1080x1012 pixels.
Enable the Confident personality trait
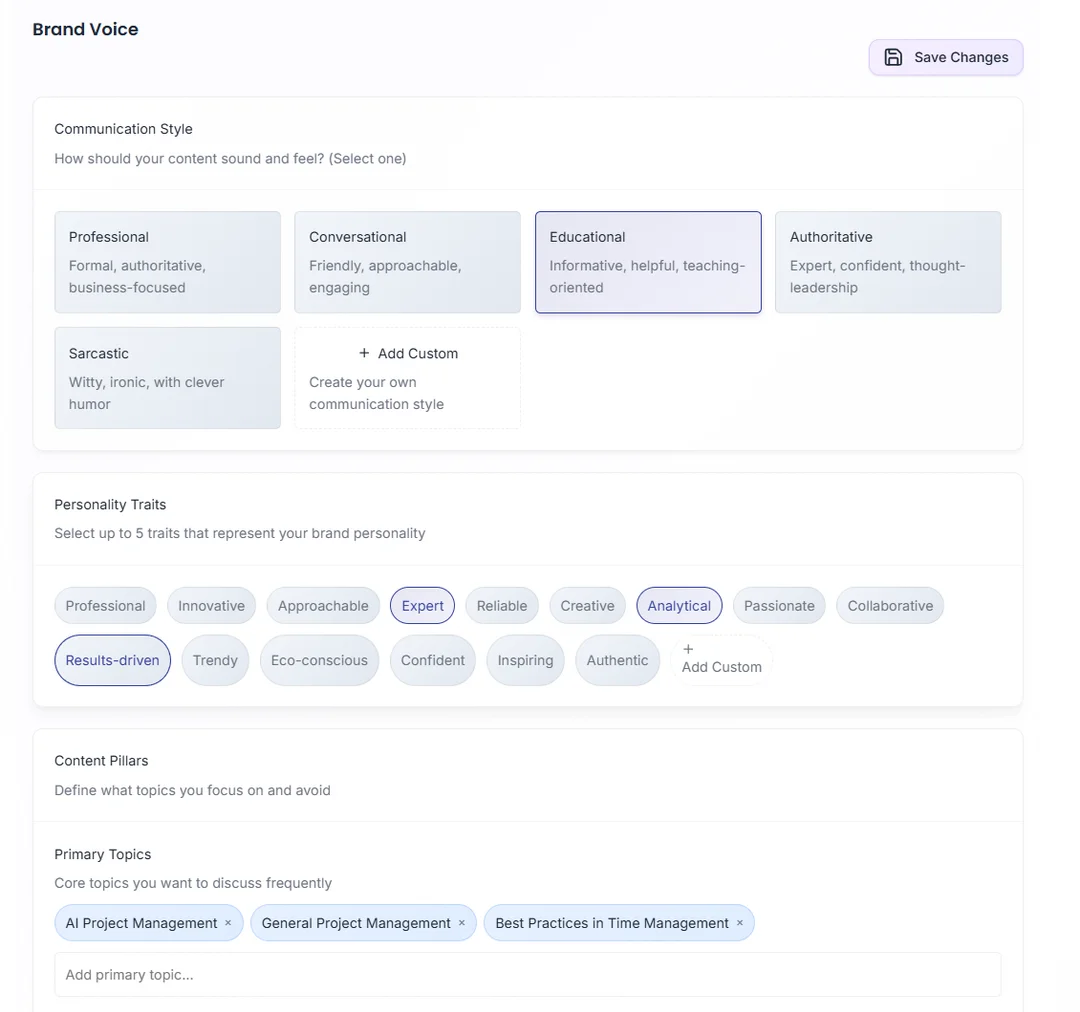[x=432, y=660]
